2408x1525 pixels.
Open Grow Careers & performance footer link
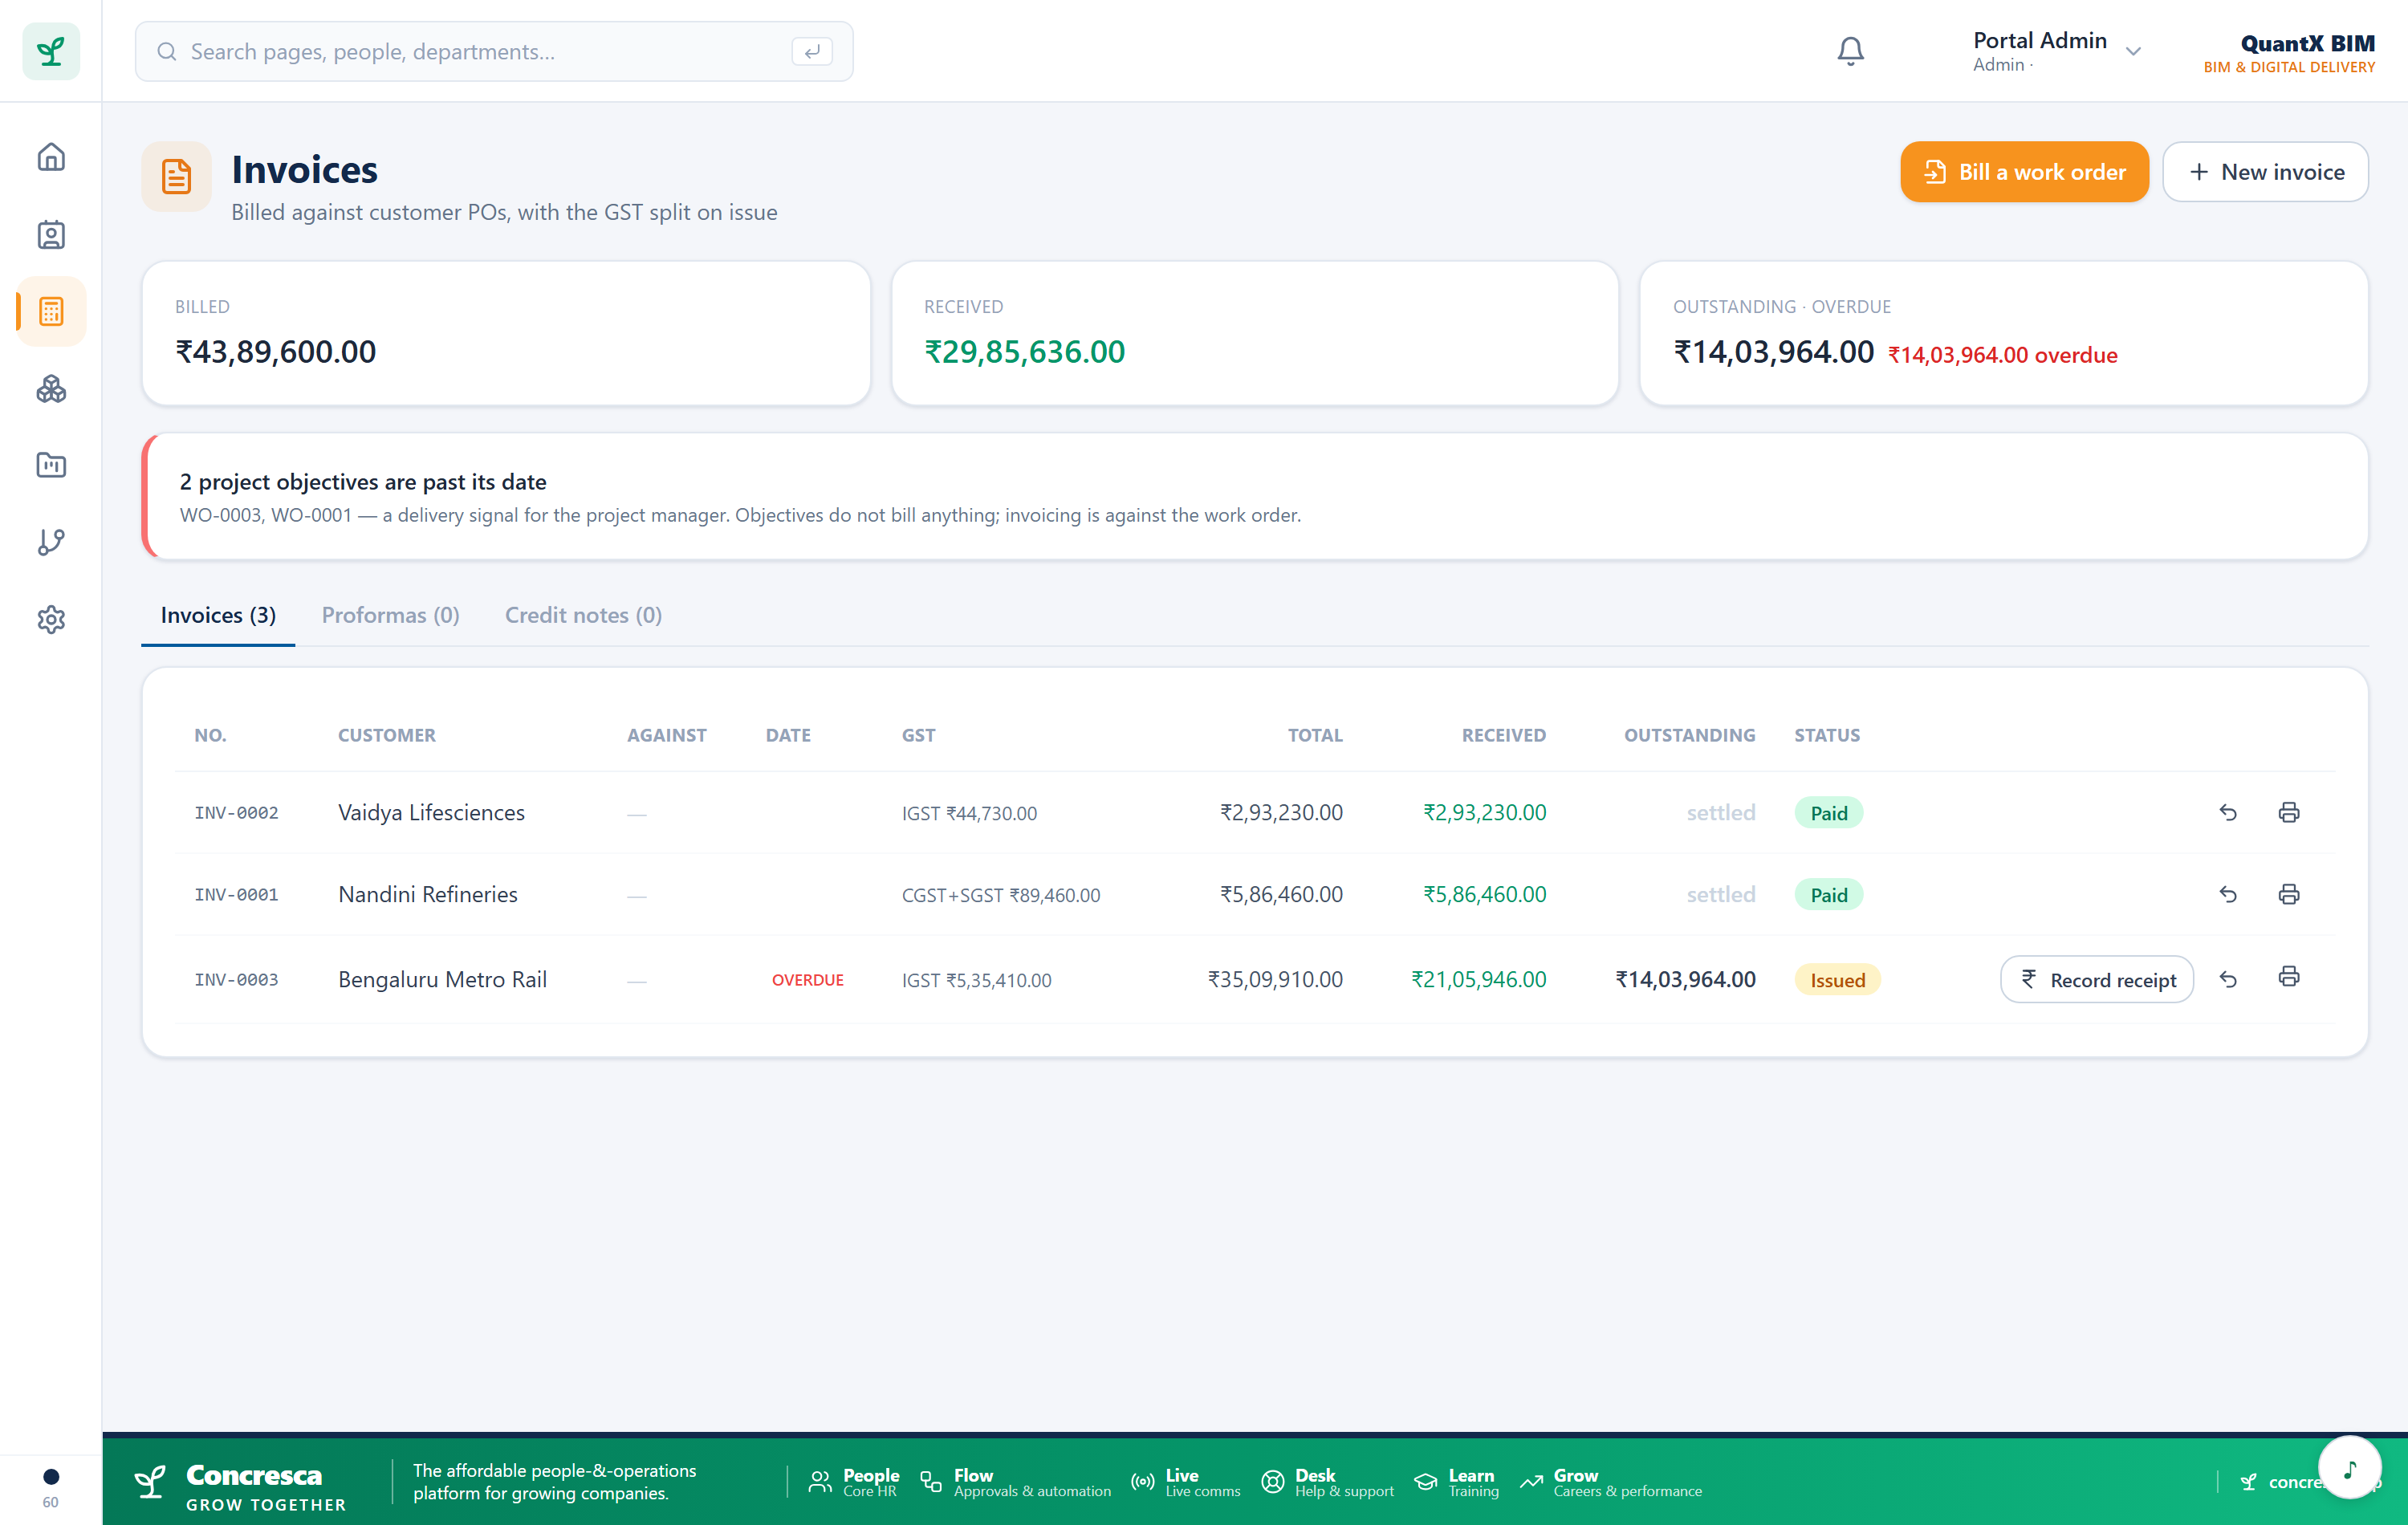(x=1610, y=1482)
